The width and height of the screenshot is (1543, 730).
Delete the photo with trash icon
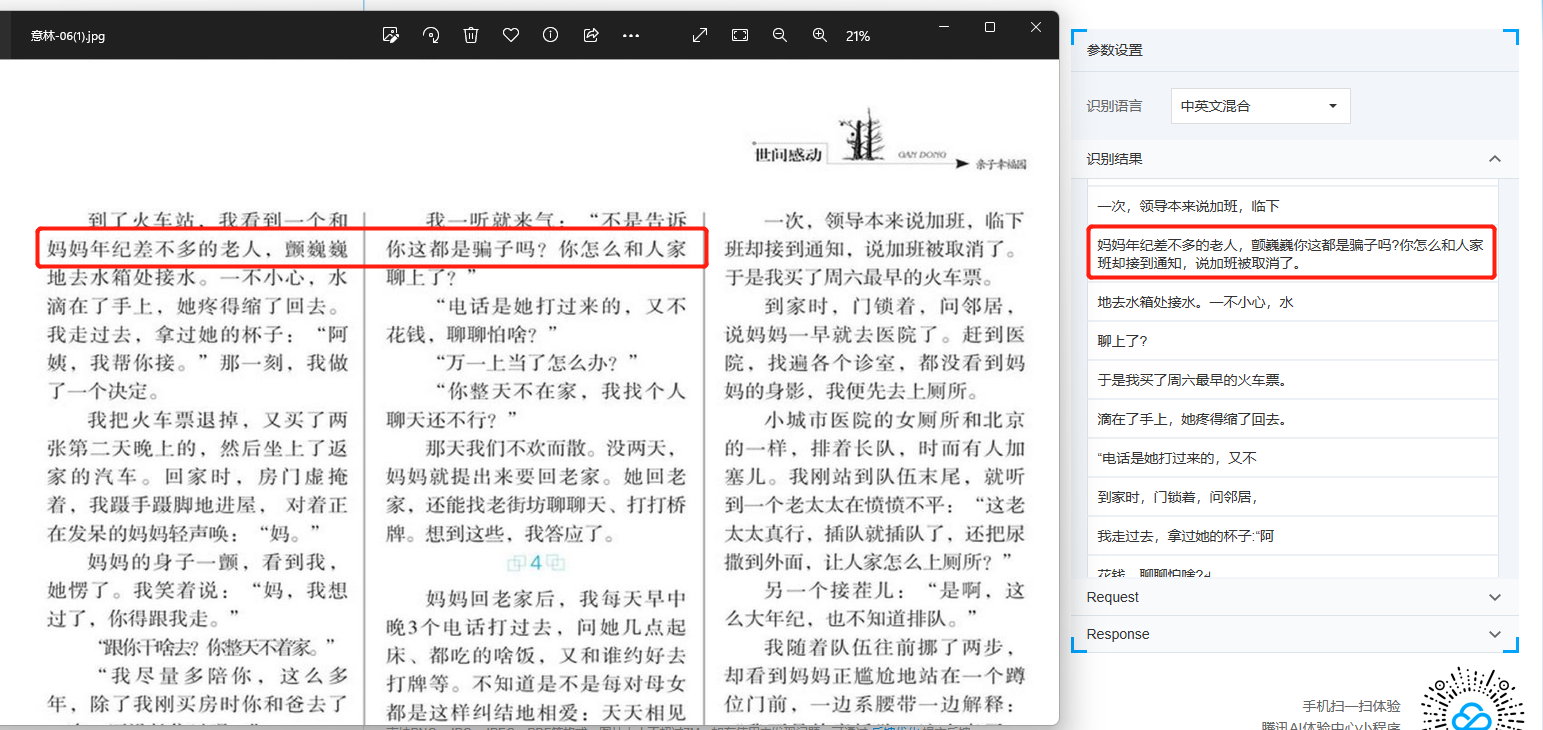(471, 35)
